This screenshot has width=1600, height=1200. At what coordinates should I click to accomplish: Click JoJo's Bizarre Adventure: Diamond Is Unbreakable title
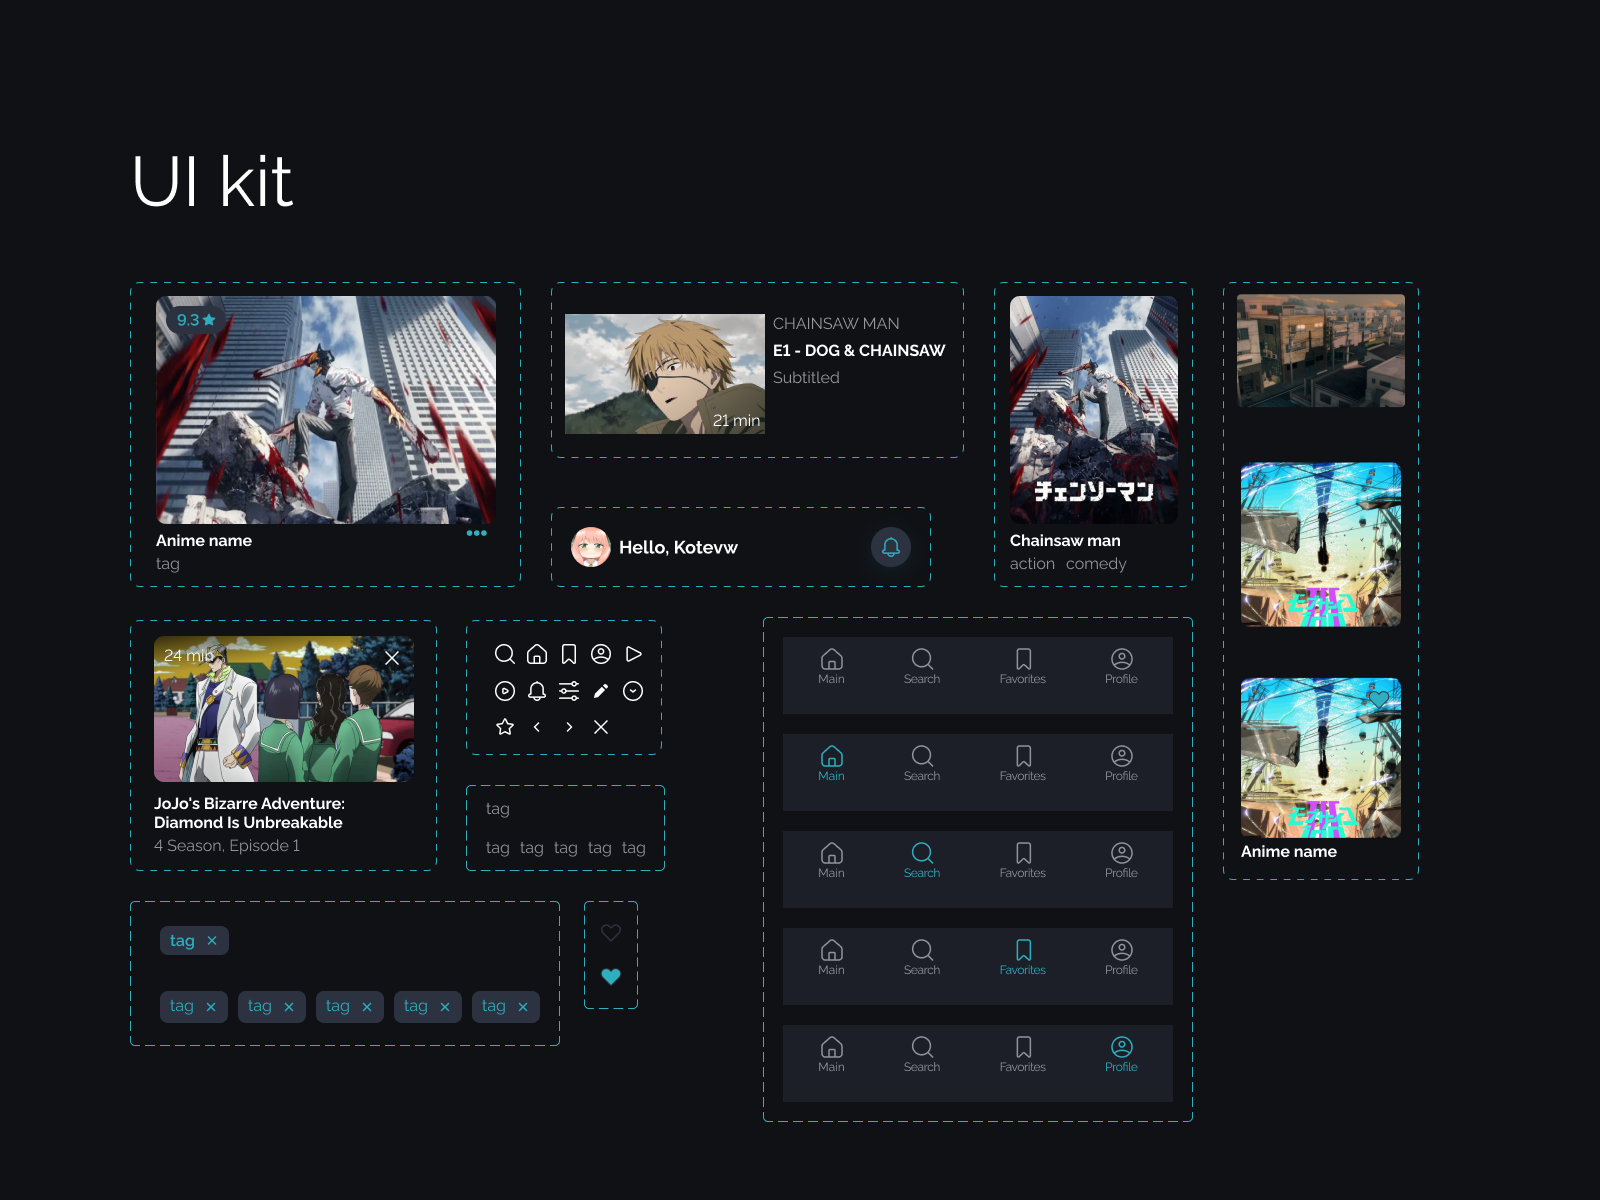point(249,813)
